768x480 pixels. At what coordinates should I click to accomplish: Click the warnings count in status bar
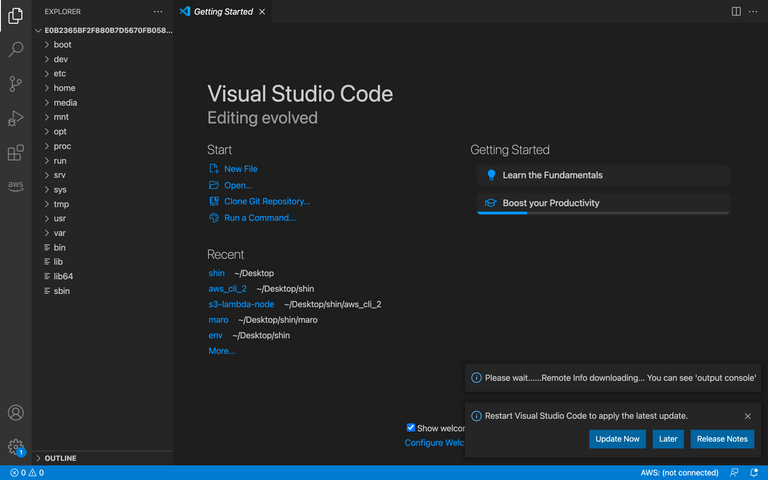pyautogui.click(x=36, y=473)
